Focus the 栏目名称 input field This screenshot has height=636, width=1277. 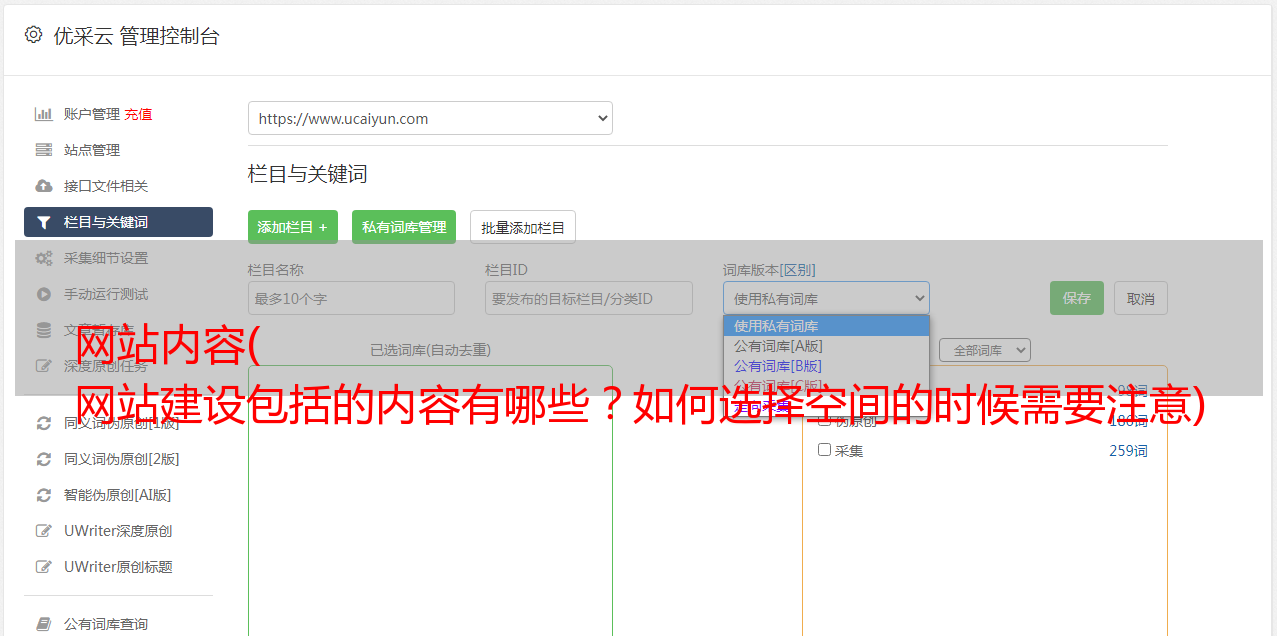(x=351, y=298)
